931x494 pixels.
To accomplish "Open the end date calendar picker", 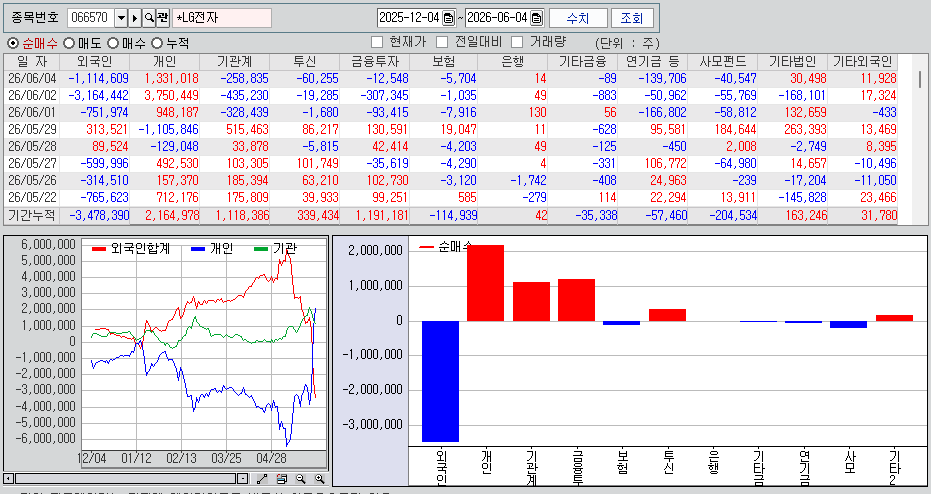I will [537, 18].
